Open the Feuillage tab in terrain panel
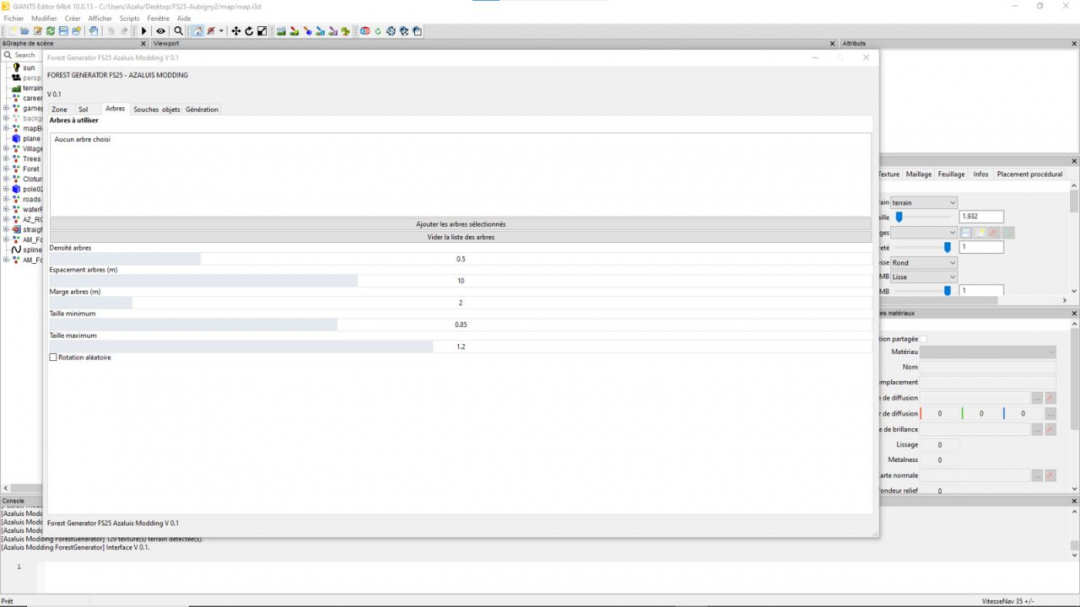The width and height of the screenshot is (1080, 607). [951, 174]
